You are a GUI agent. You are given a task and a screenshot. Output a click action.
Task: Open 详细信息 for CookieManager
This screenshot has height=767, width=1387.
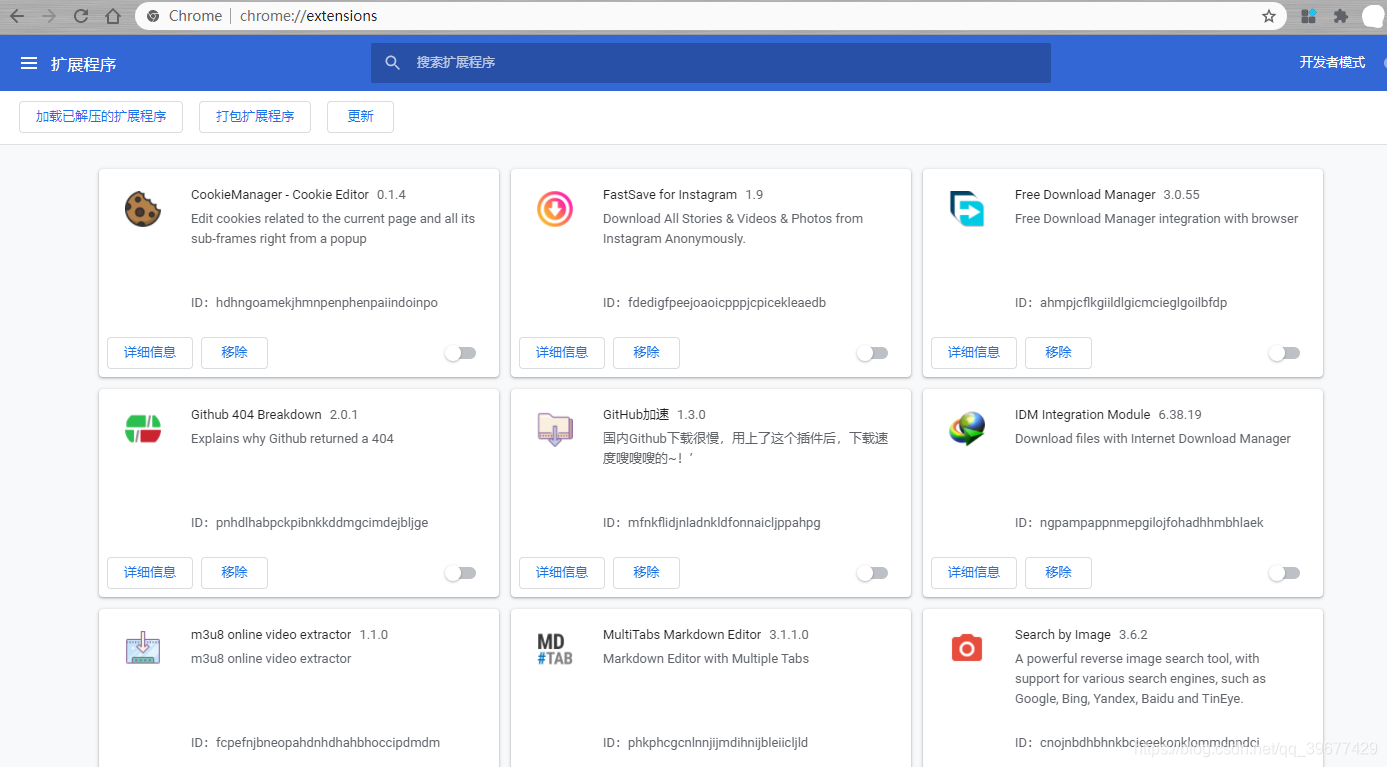[150, 352]
